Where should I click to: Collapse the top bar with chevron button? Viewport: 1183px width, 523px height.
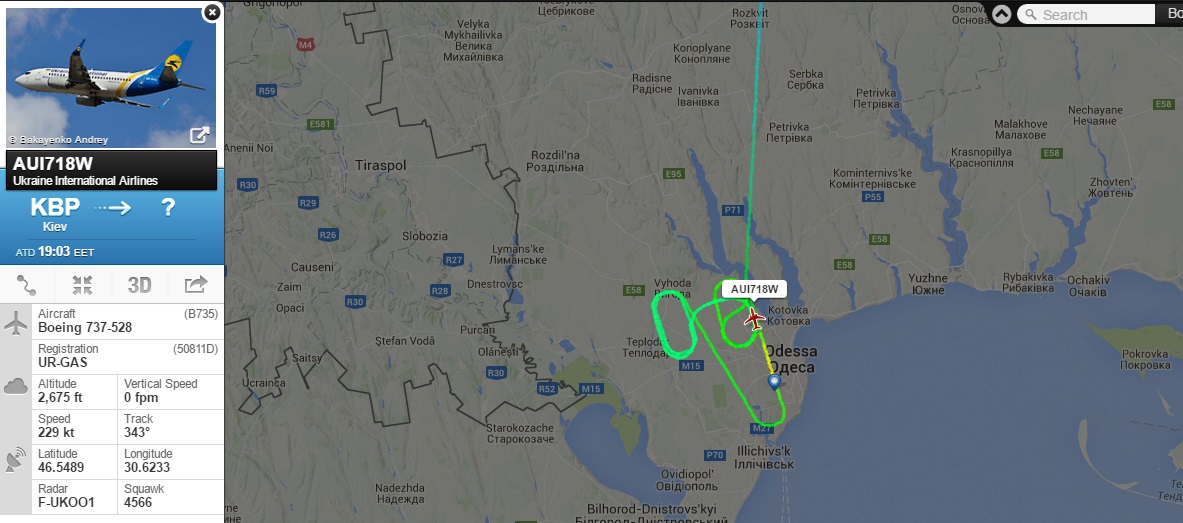click(x=1001, y=14)
